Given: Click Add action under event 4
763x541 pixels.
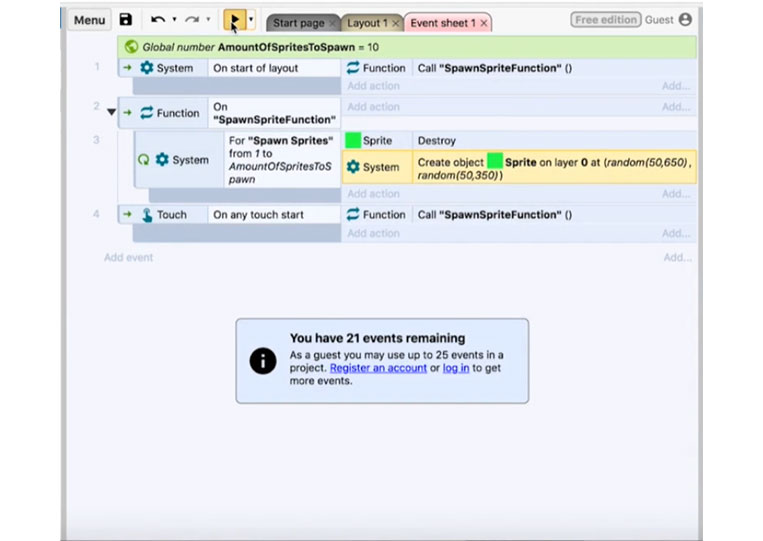Looking at the screenshot, I should (373, 234).
